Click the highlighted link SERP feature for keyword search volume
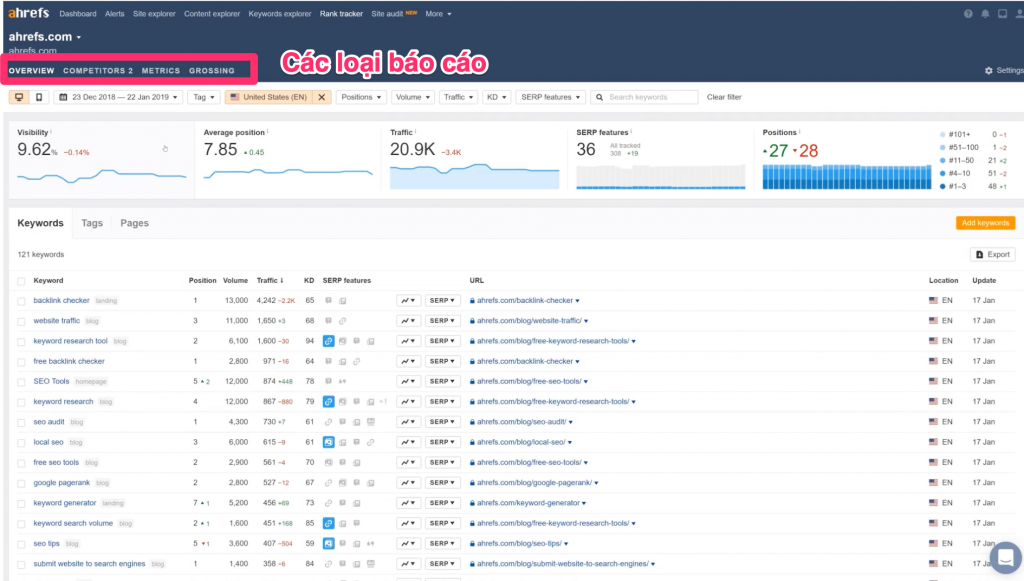 tap(328, 523)
